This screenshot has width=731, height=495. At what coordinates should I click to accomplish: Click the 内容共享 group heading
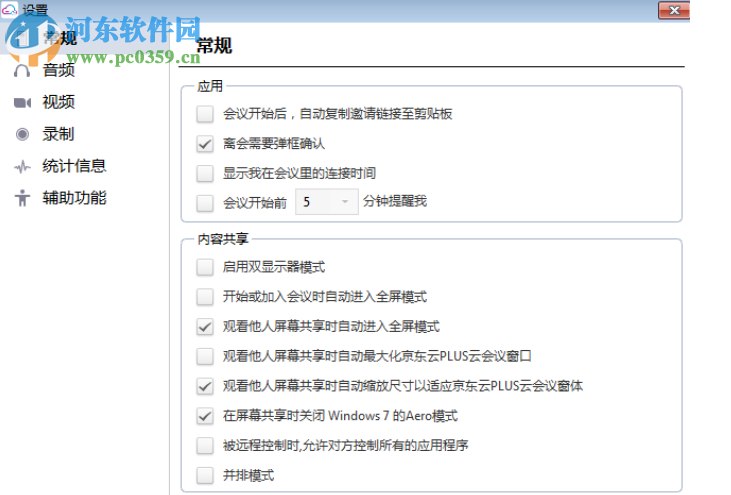[223, 239]
